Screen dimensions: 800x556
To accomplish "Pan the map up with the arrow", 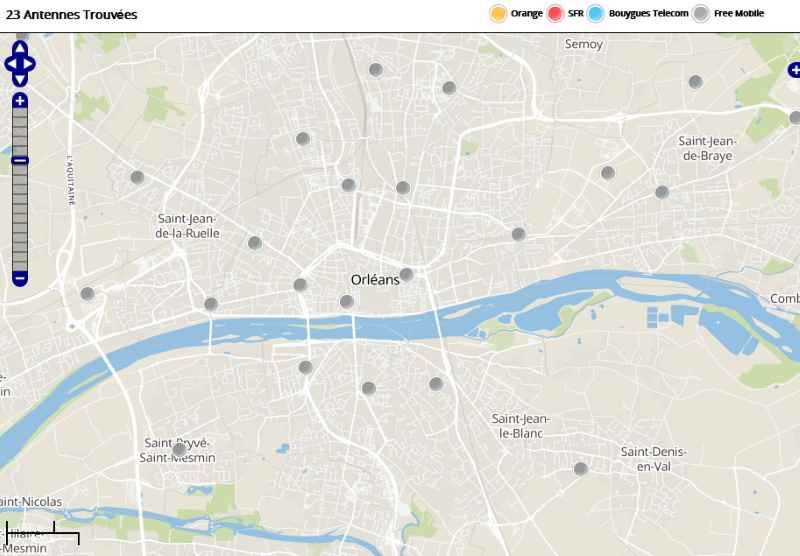I will point(20,49).
